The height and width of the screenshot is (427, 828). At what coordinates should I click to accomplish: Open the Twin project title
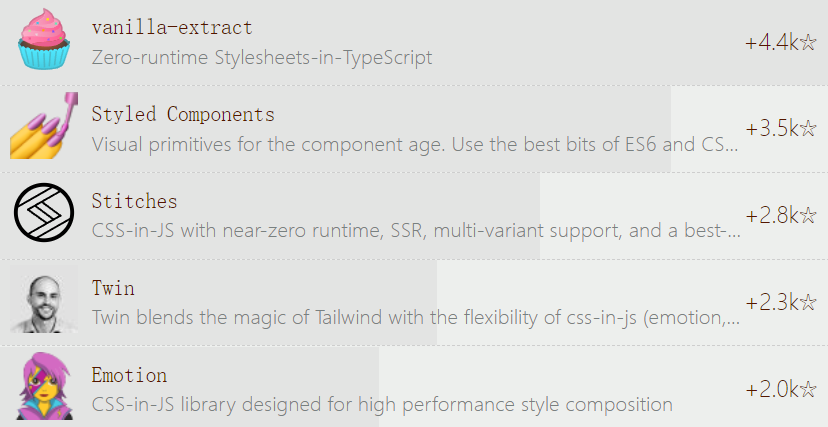coord(113,288)
